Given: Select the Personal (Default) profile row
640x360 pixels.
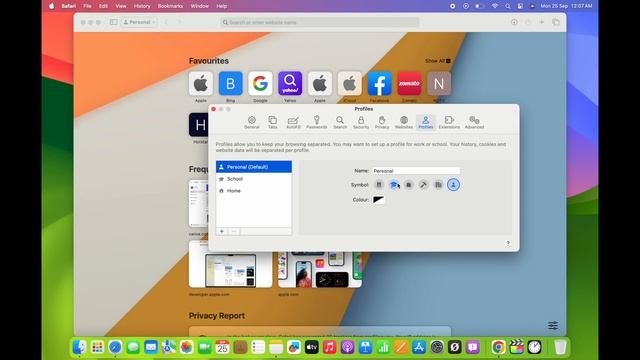Looking at the screenshot, I should [254, 167].
